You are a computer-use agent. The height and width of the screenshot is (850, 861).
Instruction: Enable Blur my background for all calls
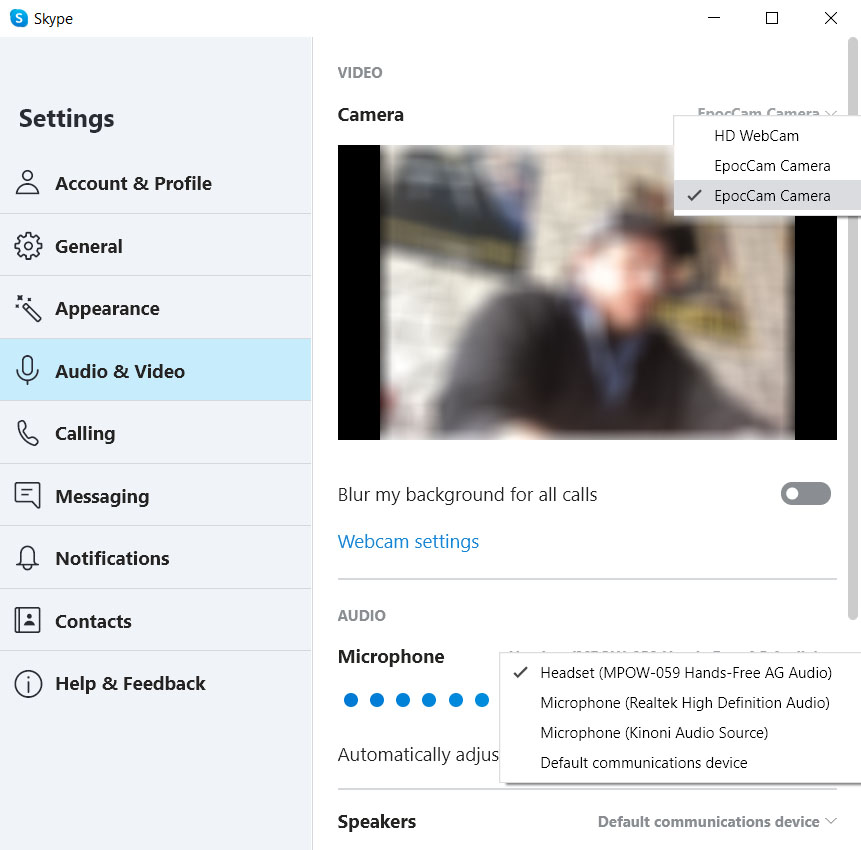806,494
